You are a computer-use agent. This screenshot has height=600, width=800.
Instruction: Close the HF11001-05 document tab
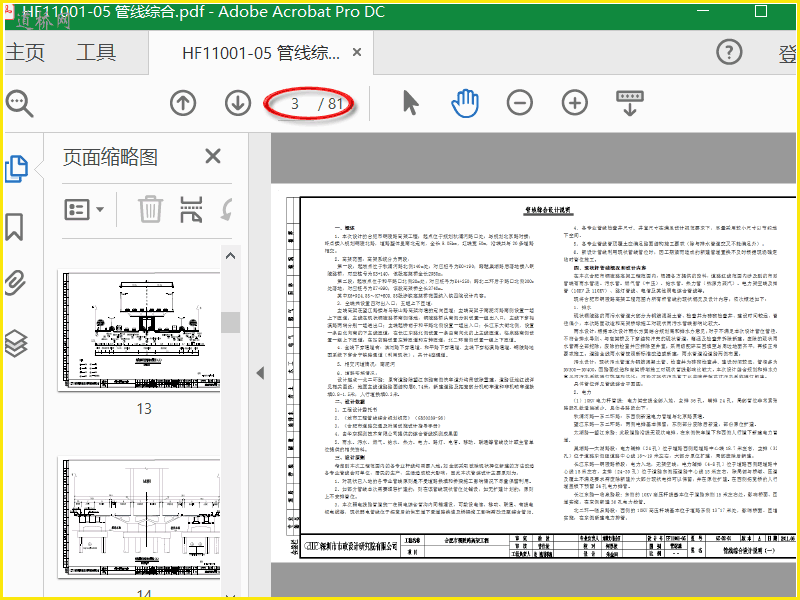[357, 52]
